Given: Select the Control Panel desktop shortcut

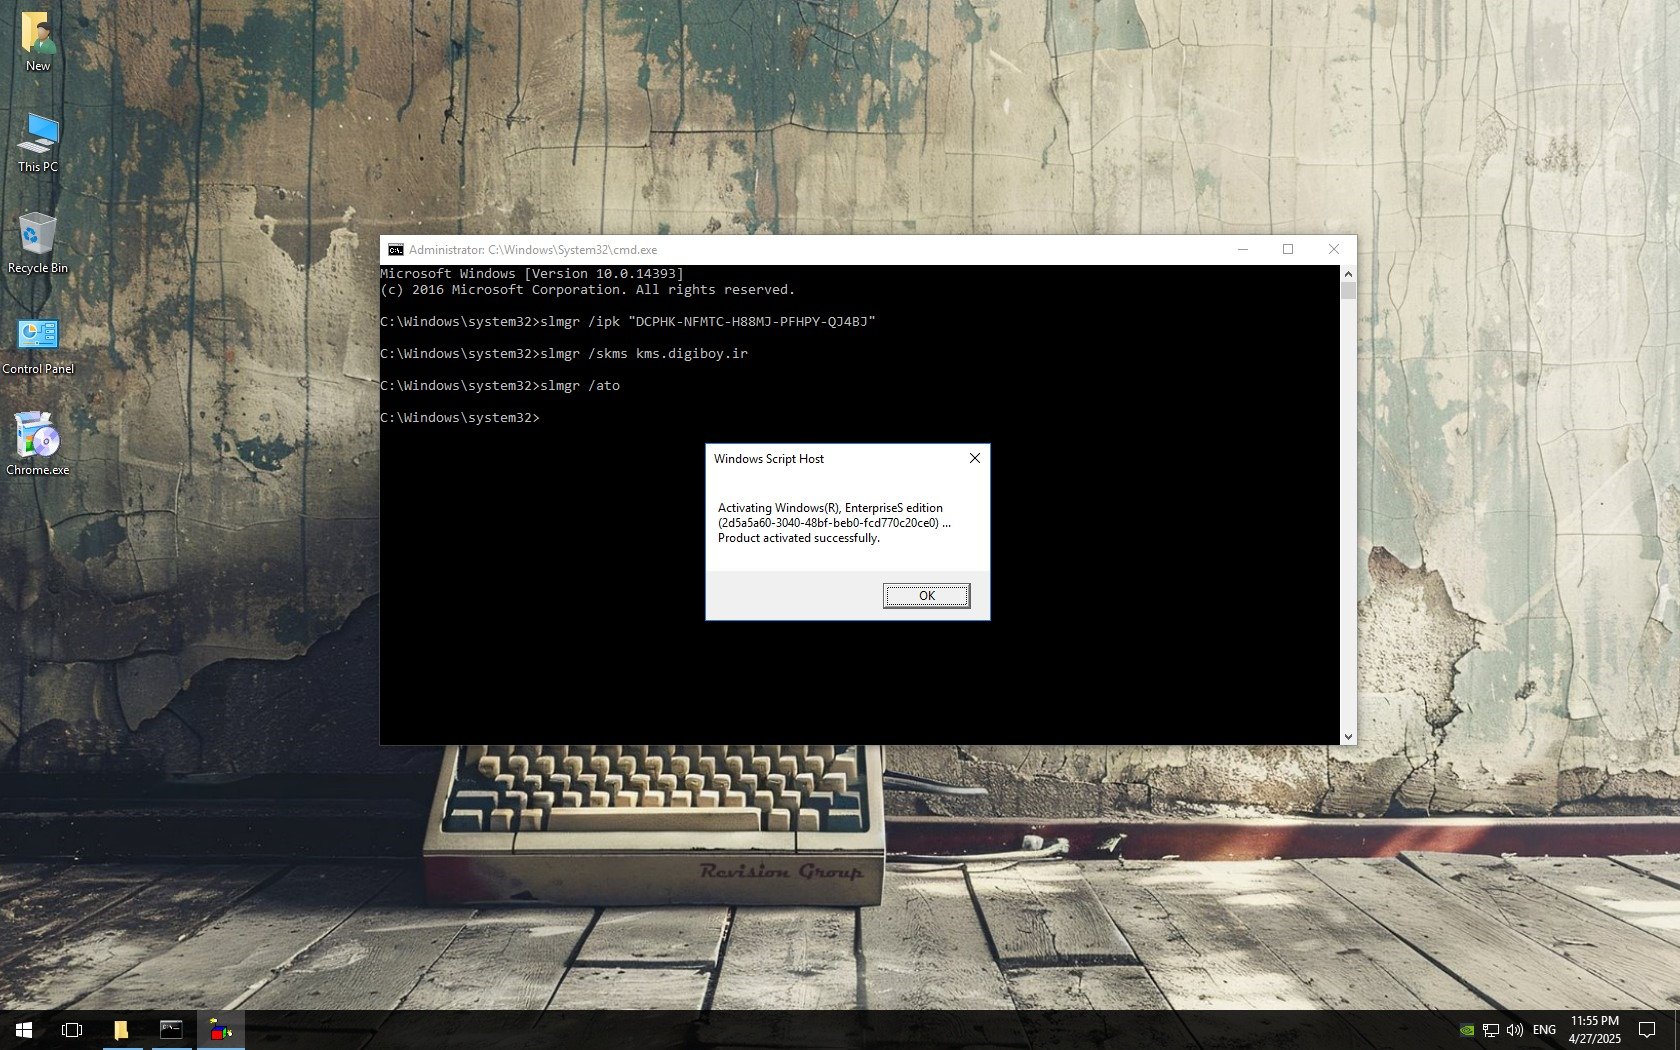Looking at the screenshot, I should (x=38, y=345).
